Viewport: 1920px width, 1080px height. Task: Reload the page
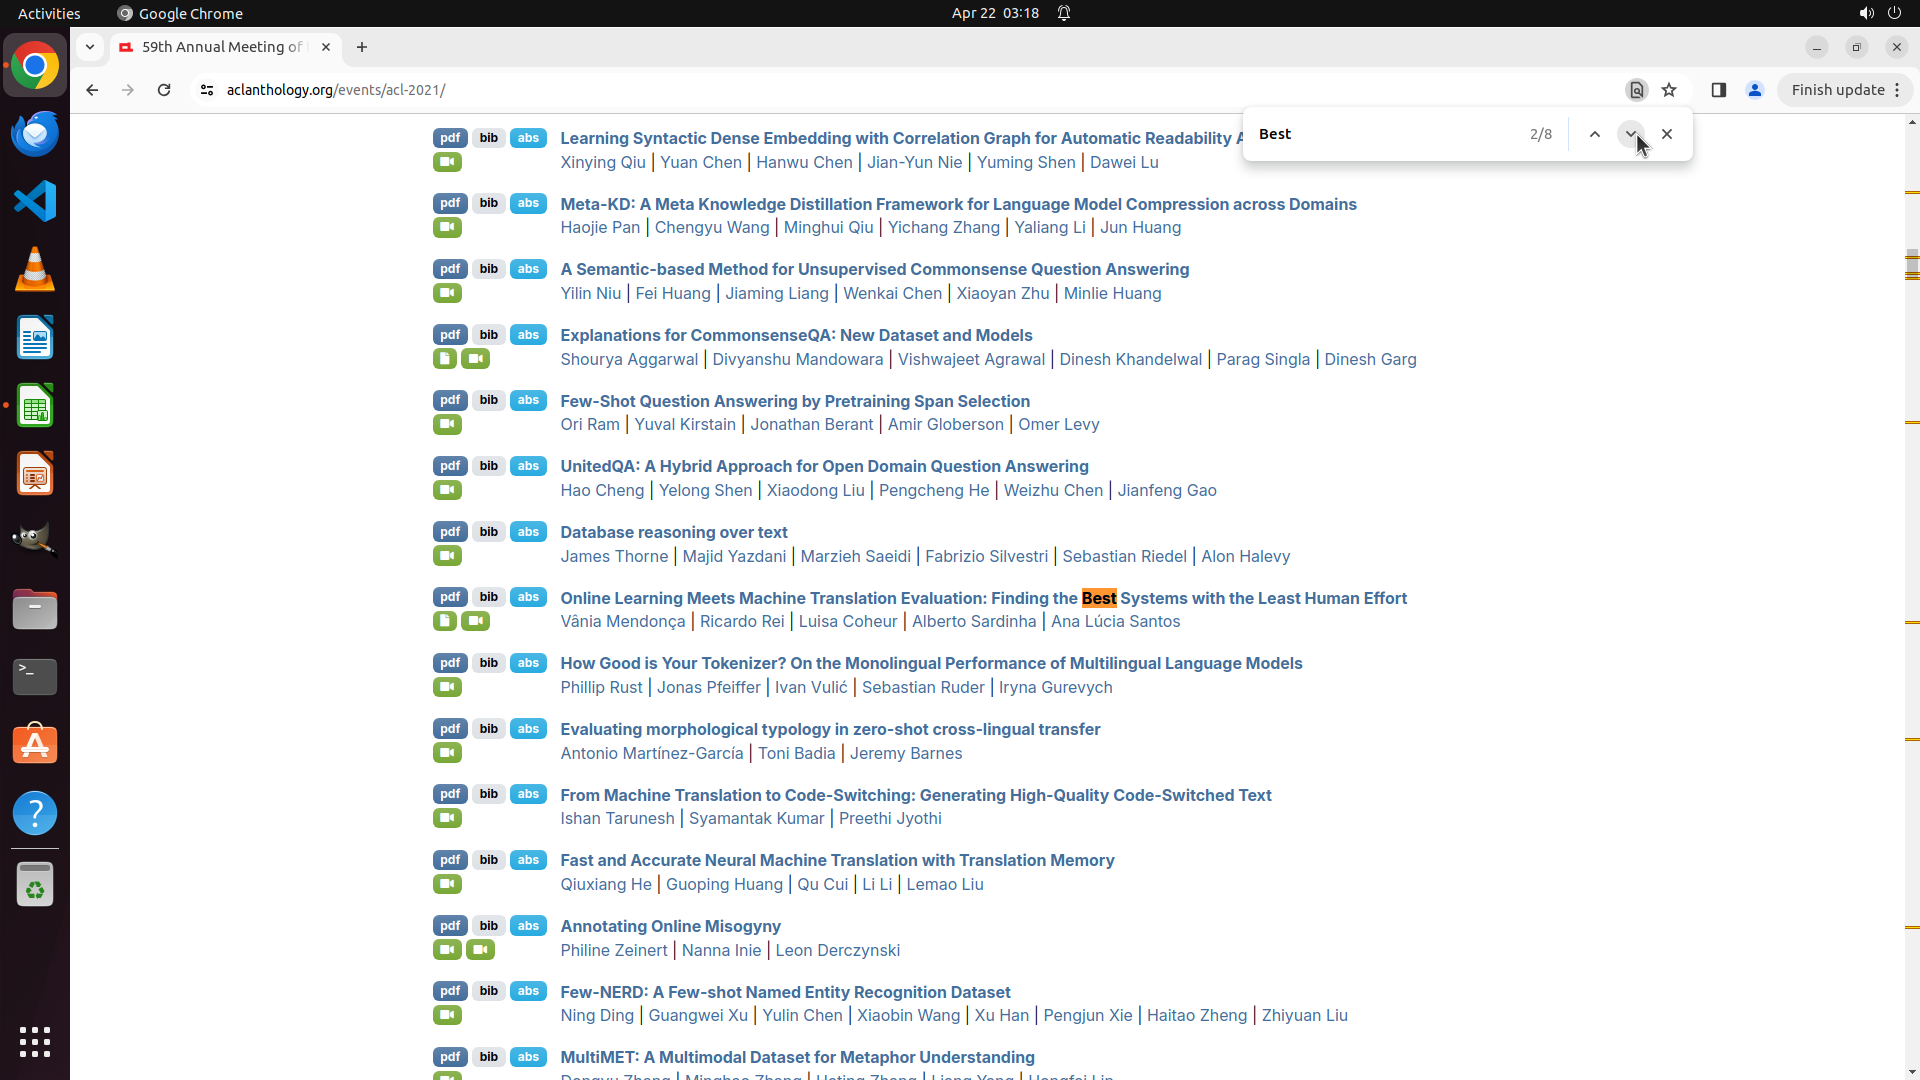point(164,90)
